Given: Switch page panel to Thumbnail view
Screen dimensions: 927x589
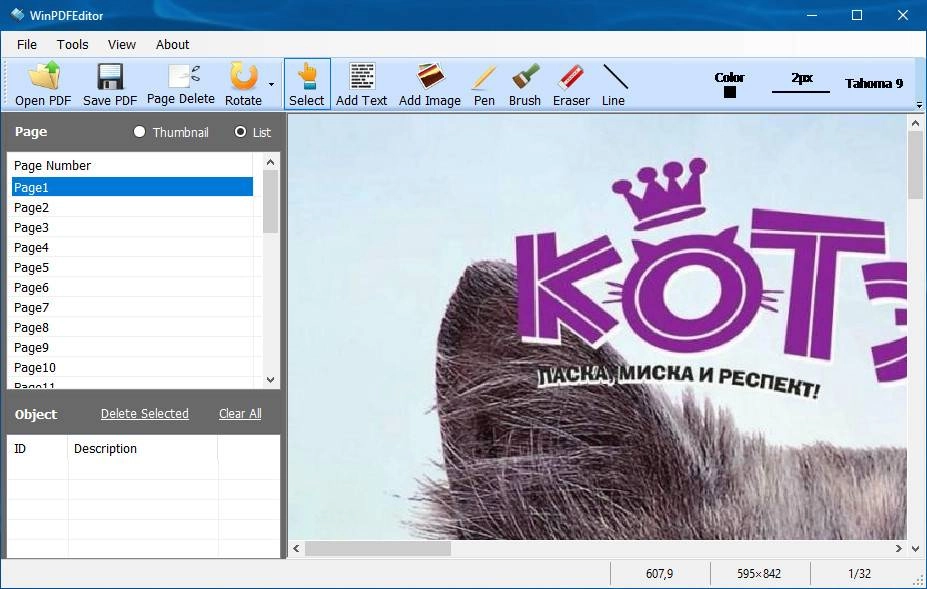Looking at the screenshot, I should [140, 132].
